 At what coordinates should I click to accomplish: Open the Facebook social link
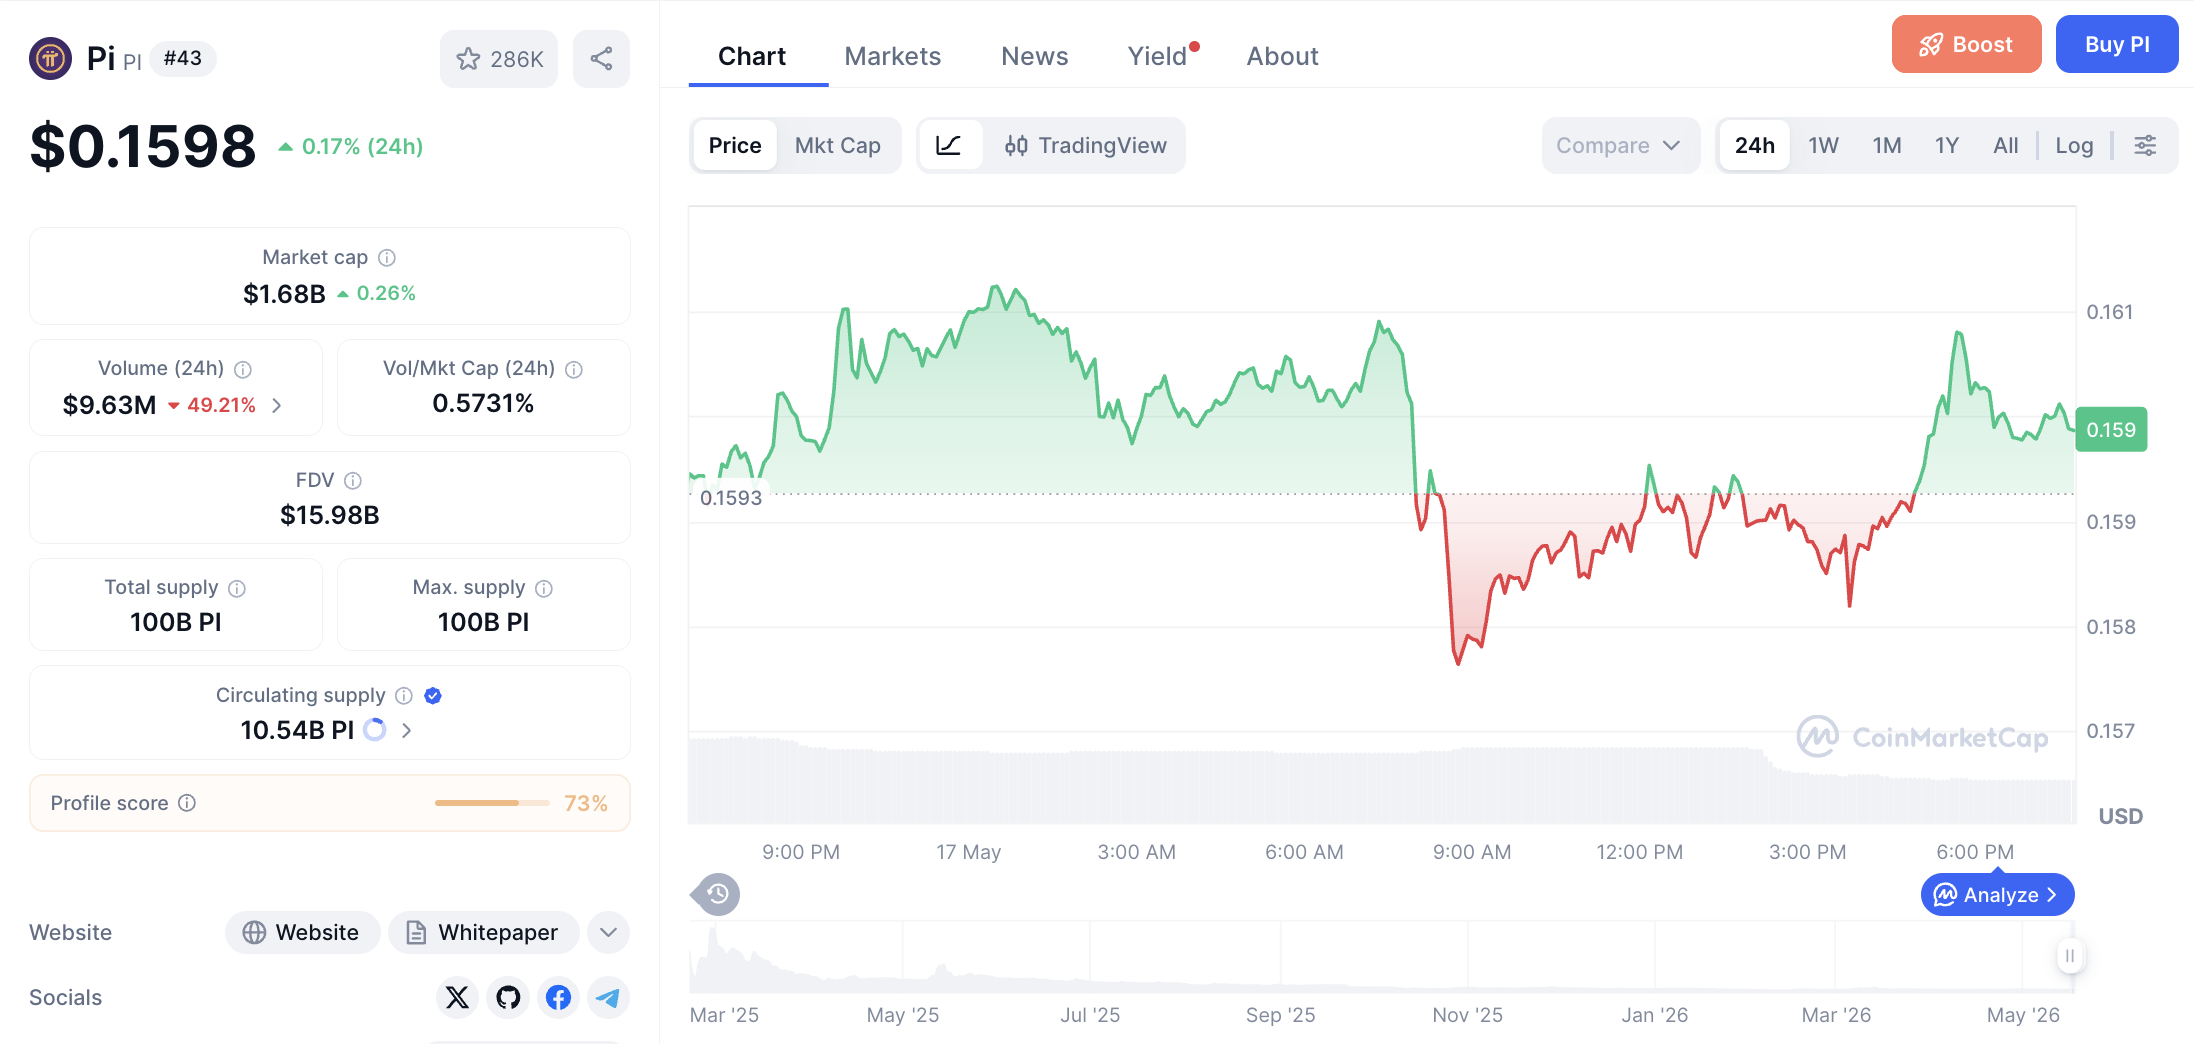tap(558, 997)
